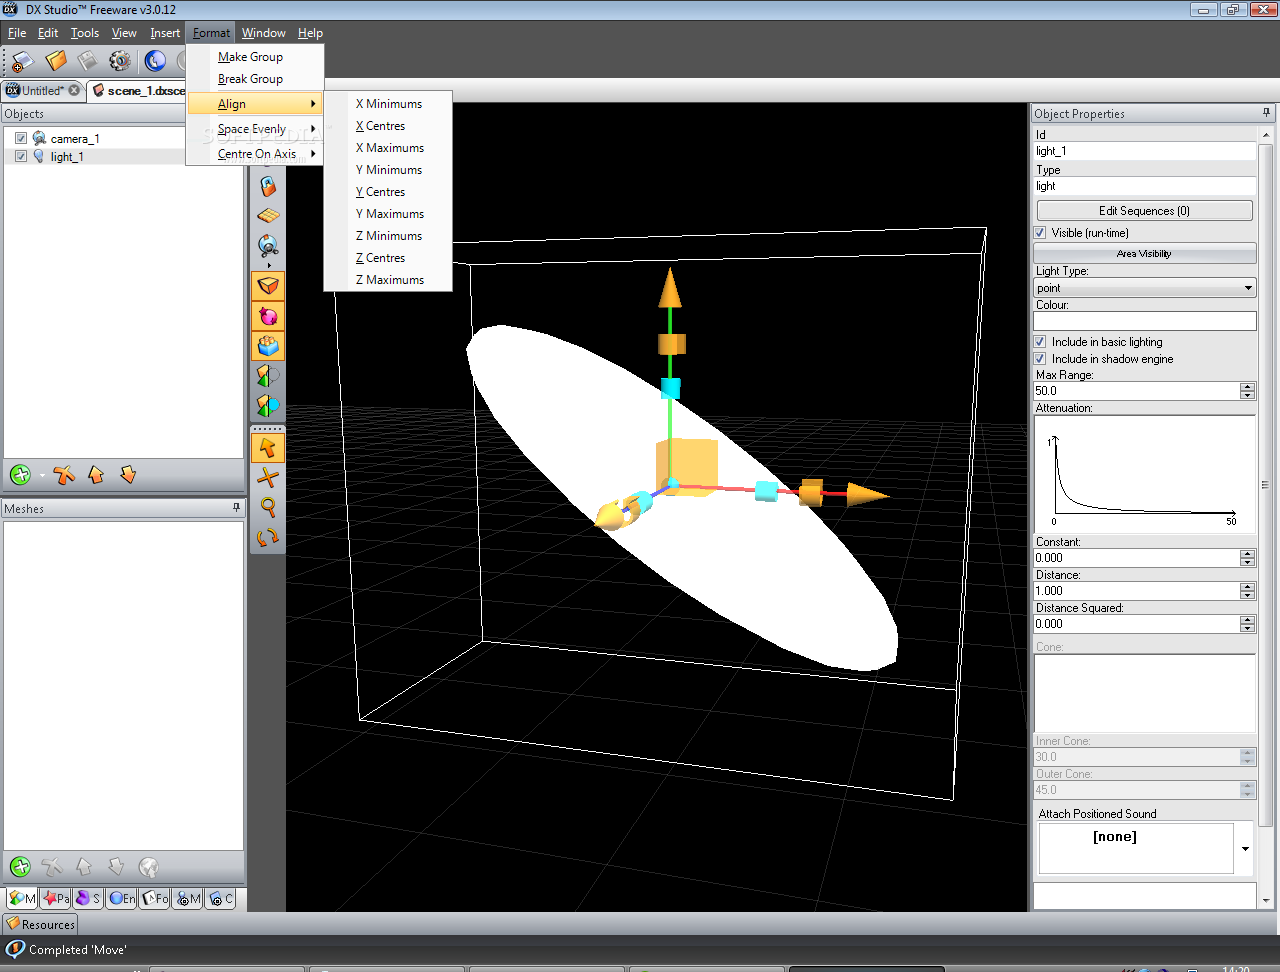Pin the Meshes panel
1280x972 pixels.
tap(236, 508)
